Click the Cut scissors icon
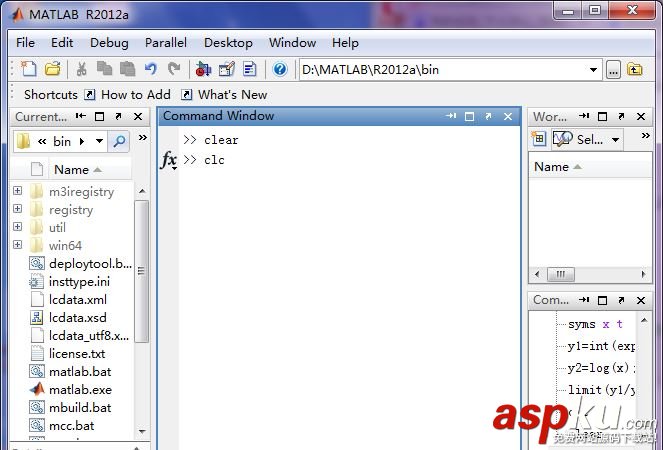This screenshot has width=663, height=450. click(x=82, y=69)
